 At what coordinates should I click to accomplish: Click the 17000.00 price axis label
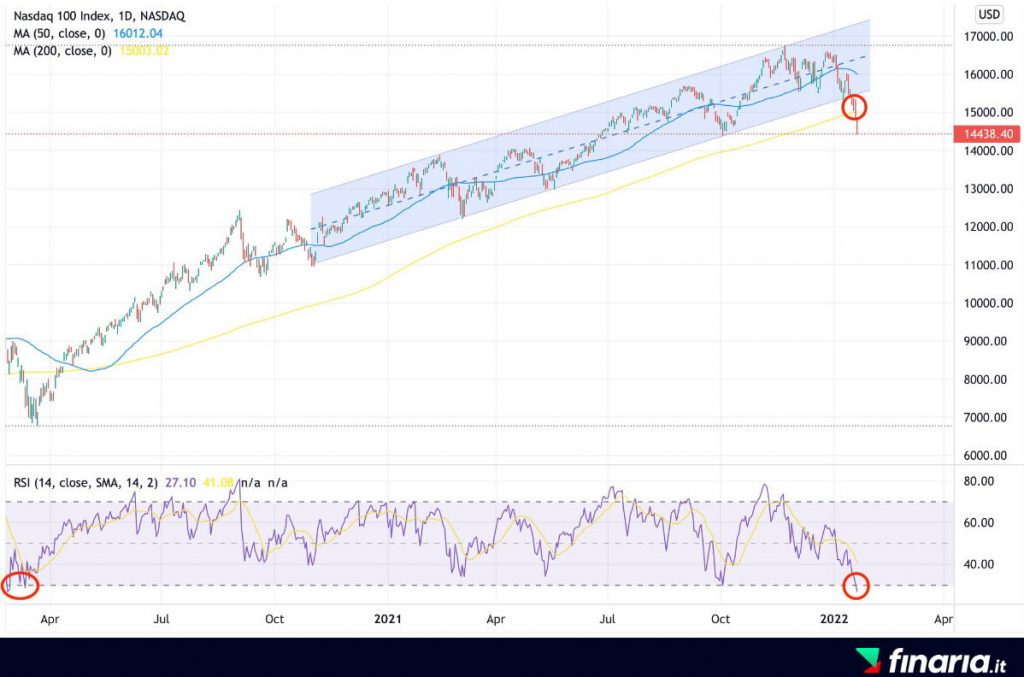[x=988, y=37]
